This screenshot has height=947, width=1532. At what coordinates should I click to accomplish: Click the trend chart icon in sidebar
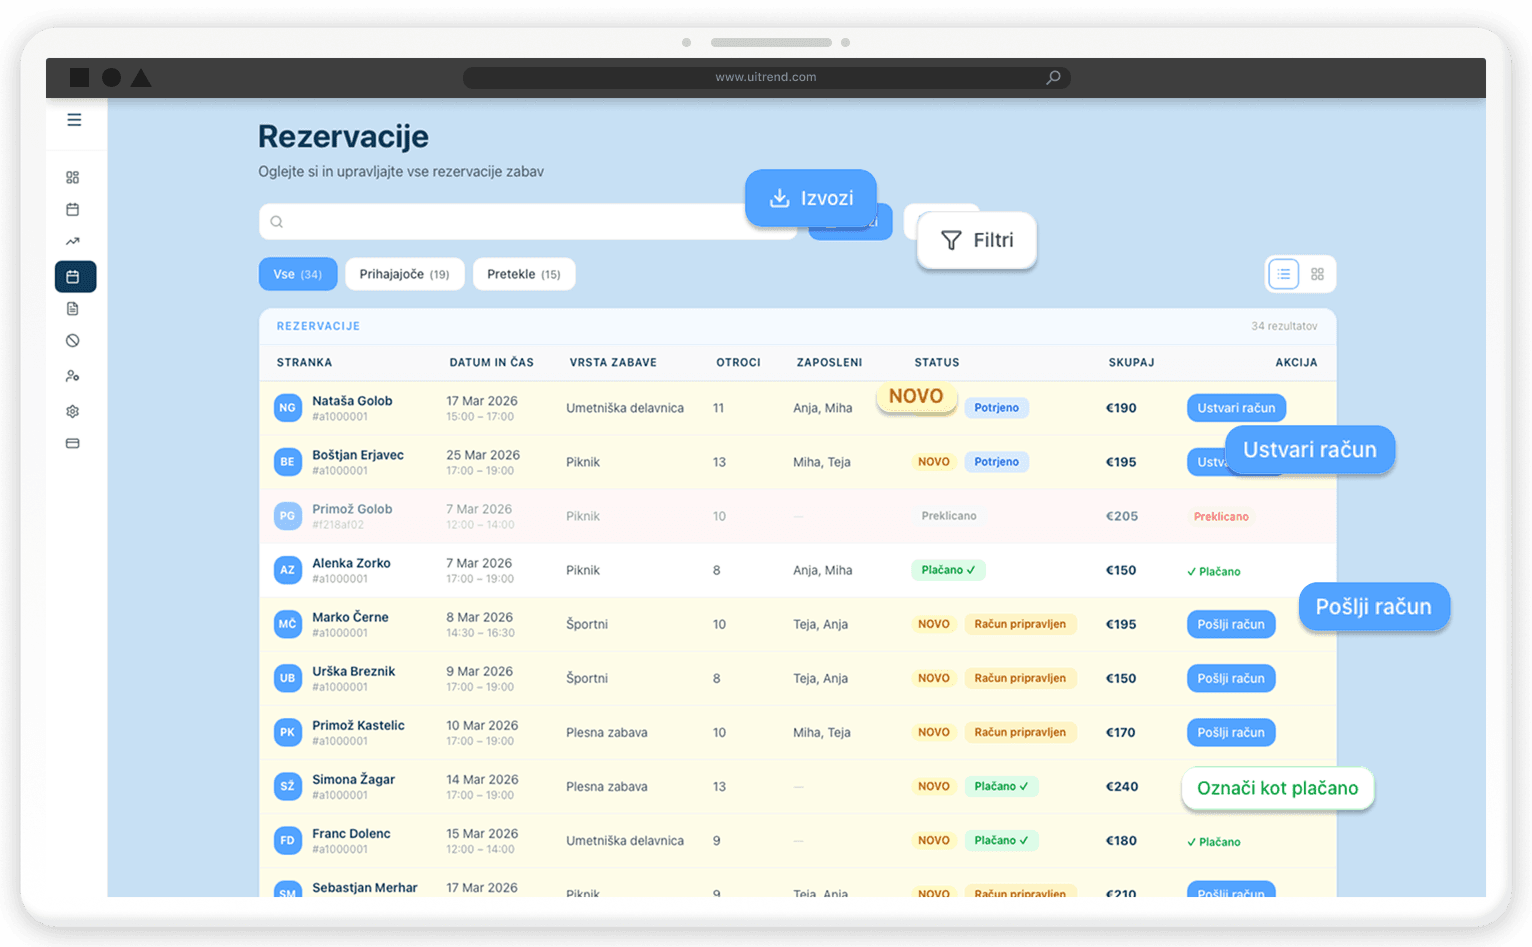[x=73, y=242]
